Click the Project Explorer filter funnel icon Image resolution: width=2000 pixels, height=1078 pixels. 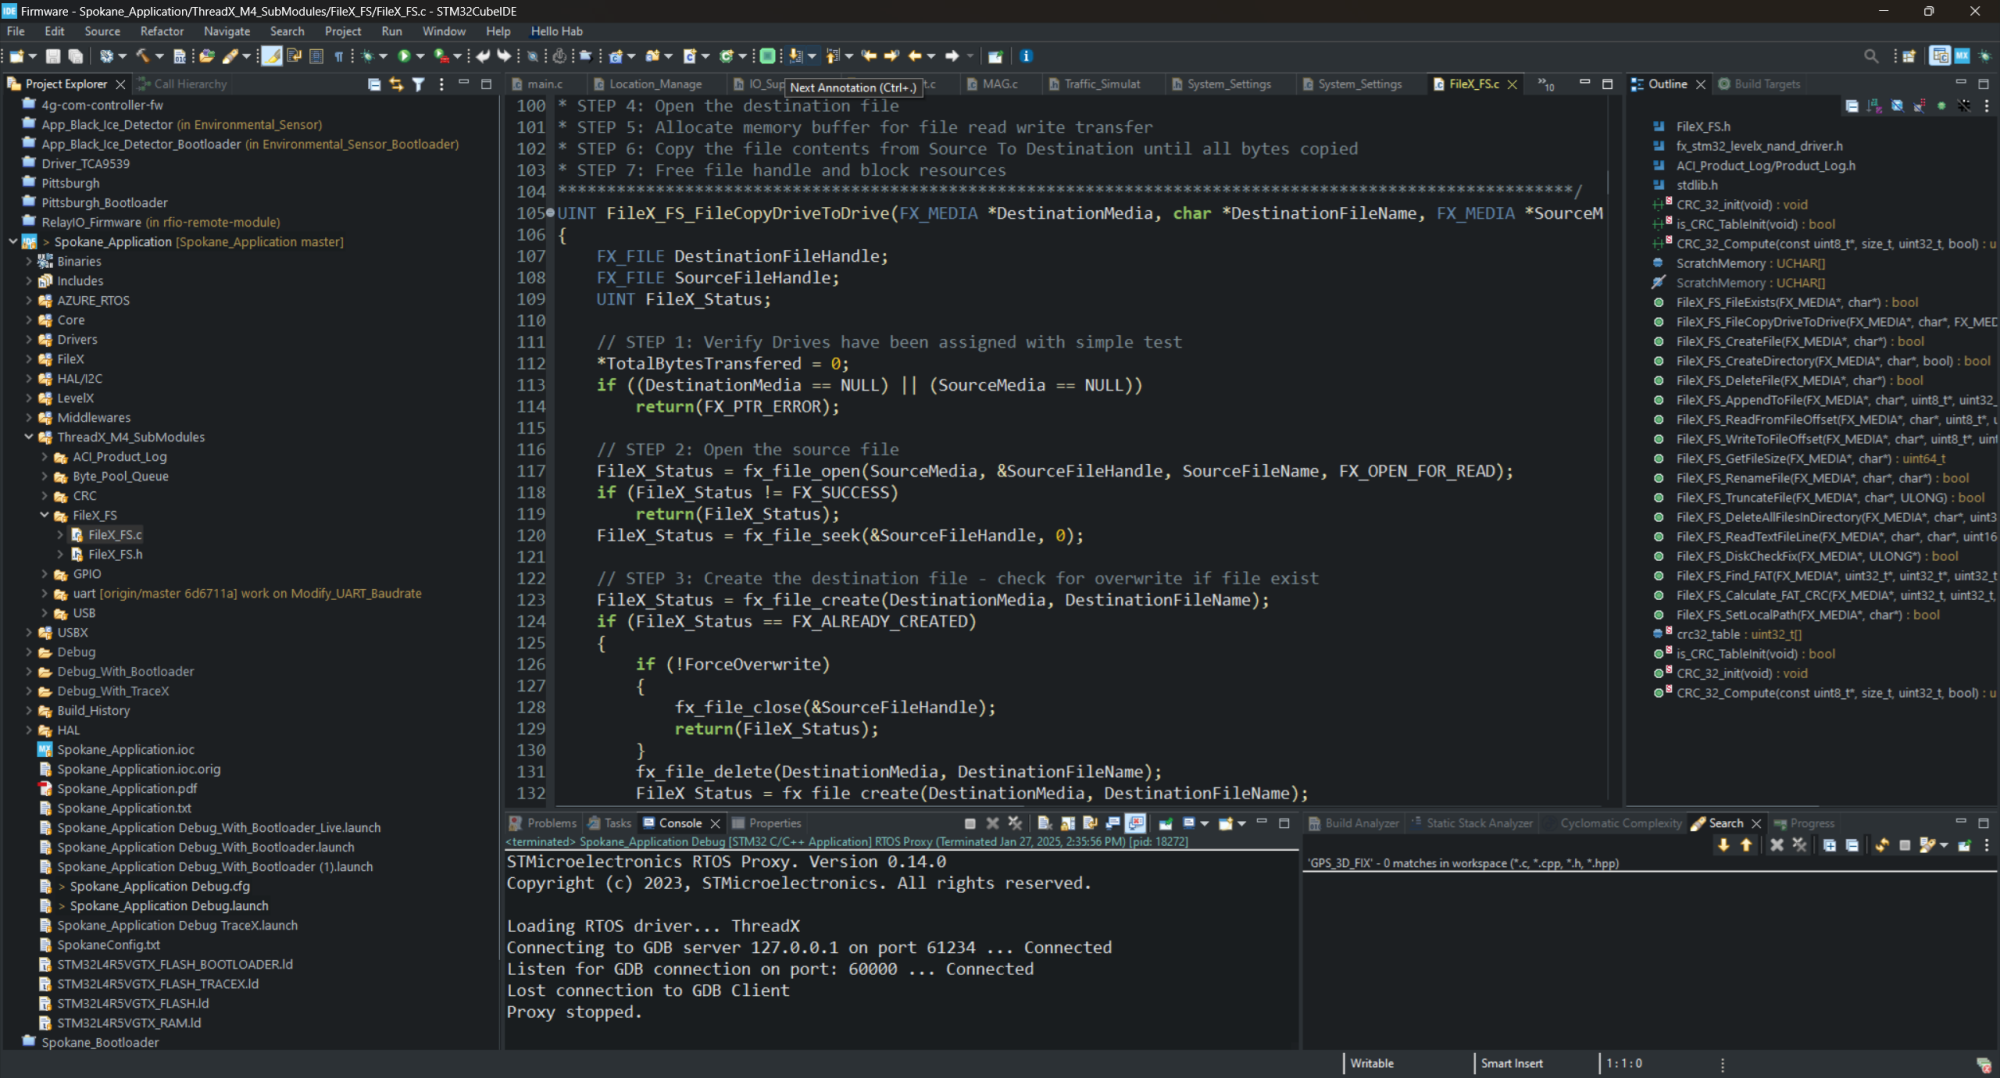tap(418, 84)
